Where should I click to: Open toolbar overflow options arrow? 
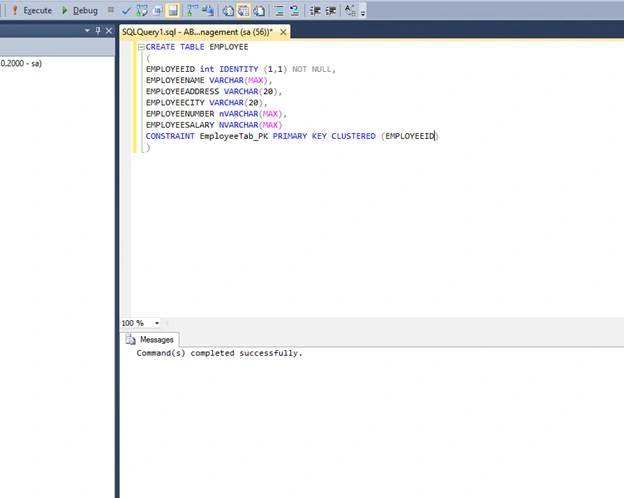[363, 12]
